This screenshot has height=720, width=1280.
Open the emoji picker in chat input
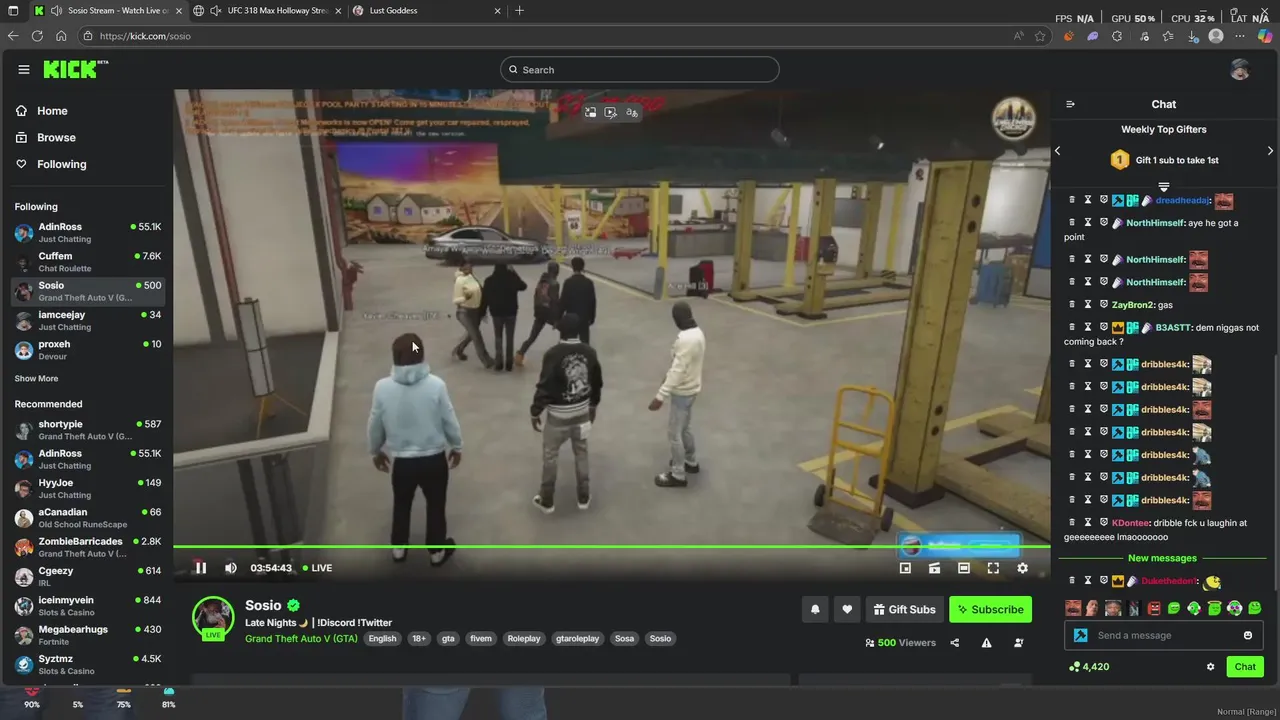[x=1248, y=635]
